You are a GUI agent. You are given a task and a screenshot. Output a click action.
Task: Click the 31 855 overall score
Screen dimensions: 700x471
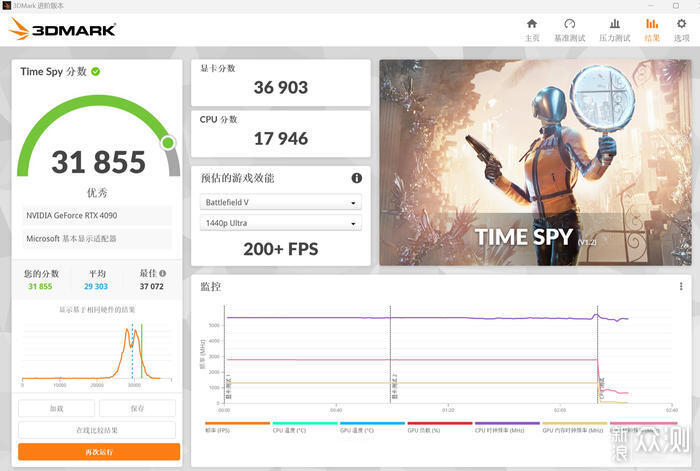click(x=98, y=162)
